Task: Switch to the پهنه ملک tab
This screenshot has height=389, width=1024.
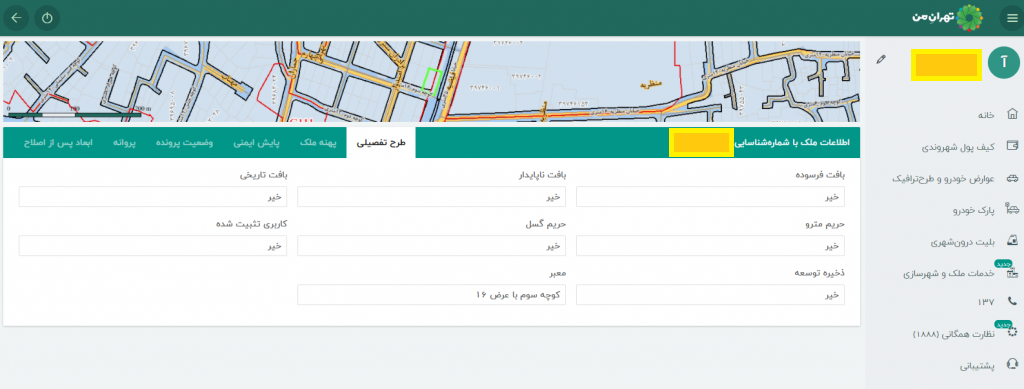Action: point(318,143)
